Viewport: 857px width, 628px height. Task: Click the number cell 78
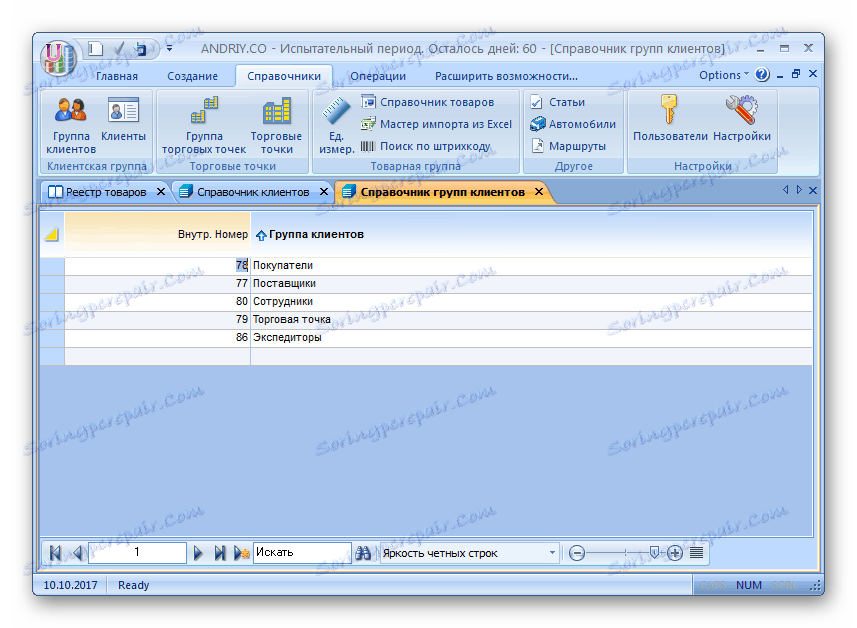click(x=157, y=265)
